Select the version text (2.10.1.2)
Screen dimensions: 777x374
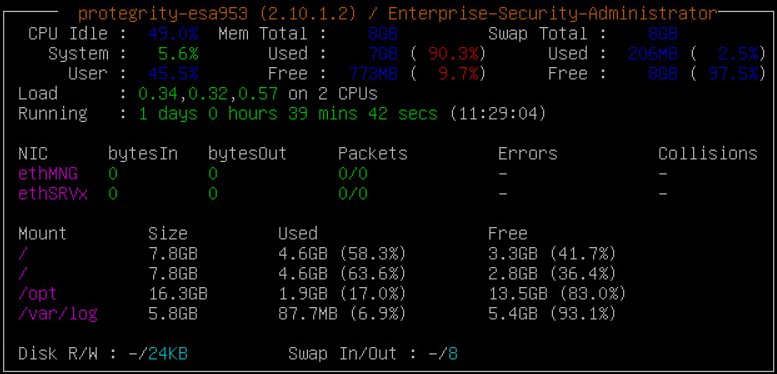(x=308, y=14)
